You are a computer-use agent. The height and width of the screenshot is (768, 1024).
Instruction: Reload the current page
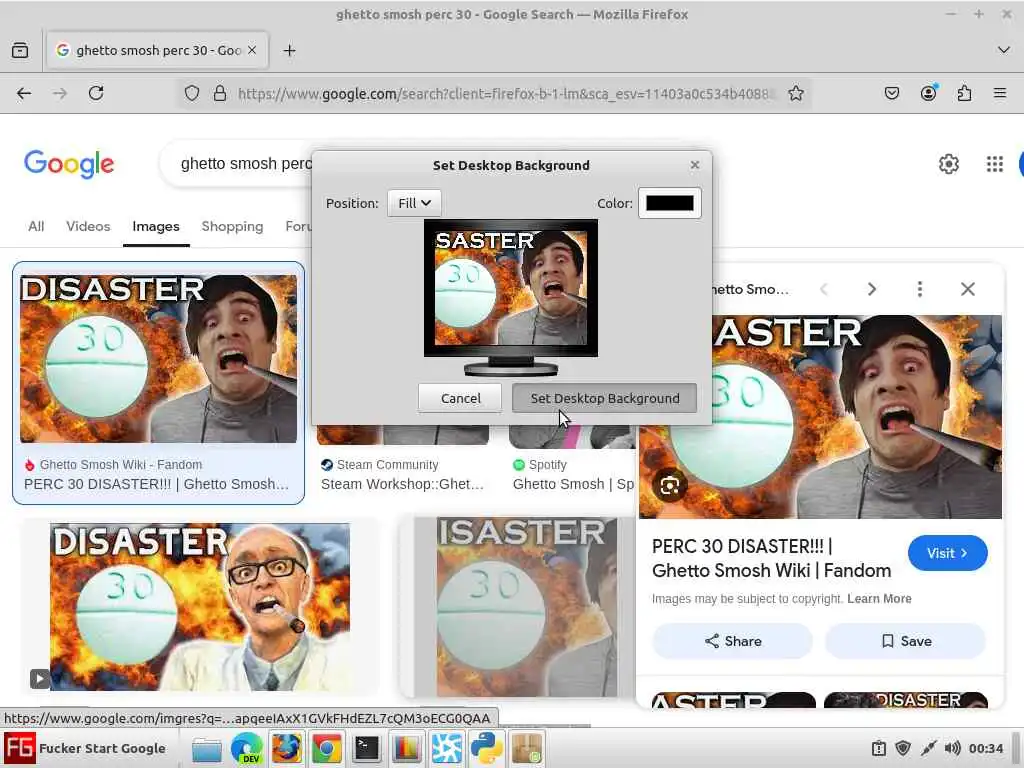tap(96, 93)
